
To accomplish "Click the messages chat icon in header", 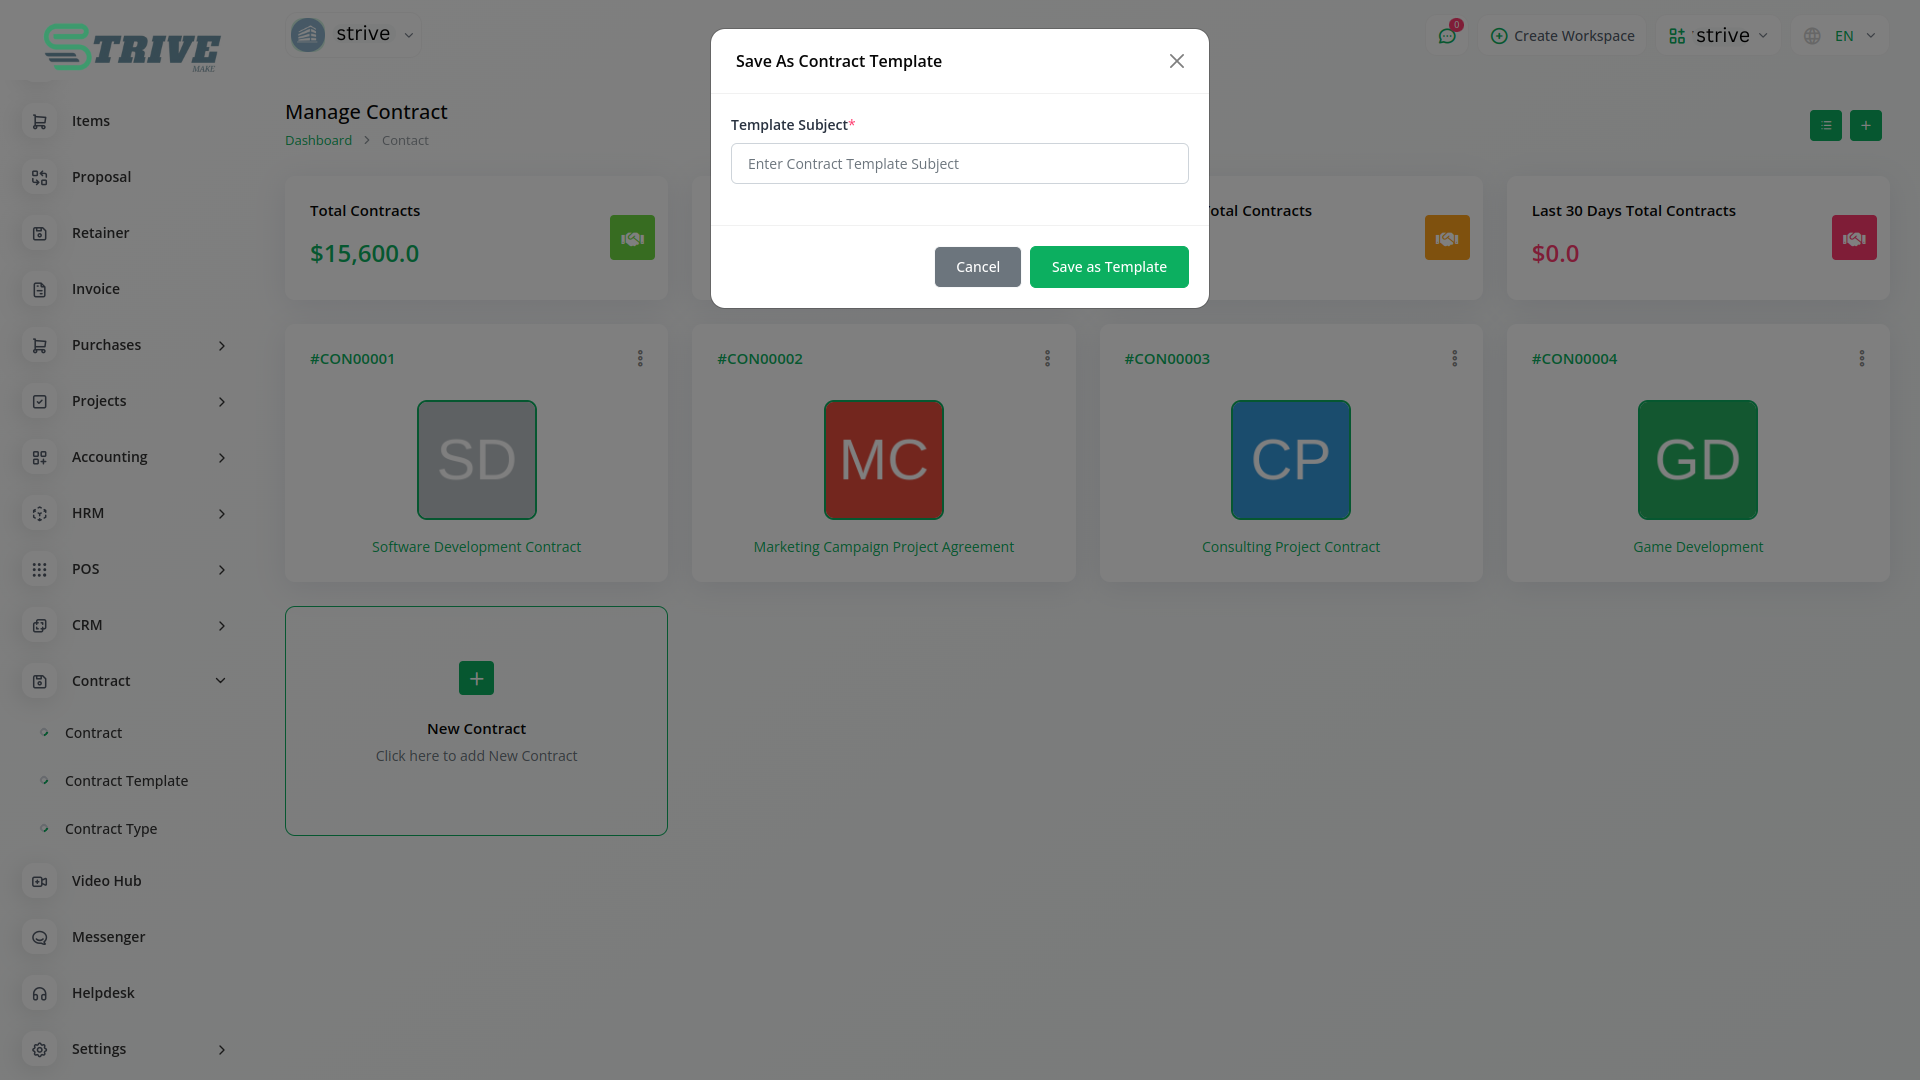I will 1446,36.
